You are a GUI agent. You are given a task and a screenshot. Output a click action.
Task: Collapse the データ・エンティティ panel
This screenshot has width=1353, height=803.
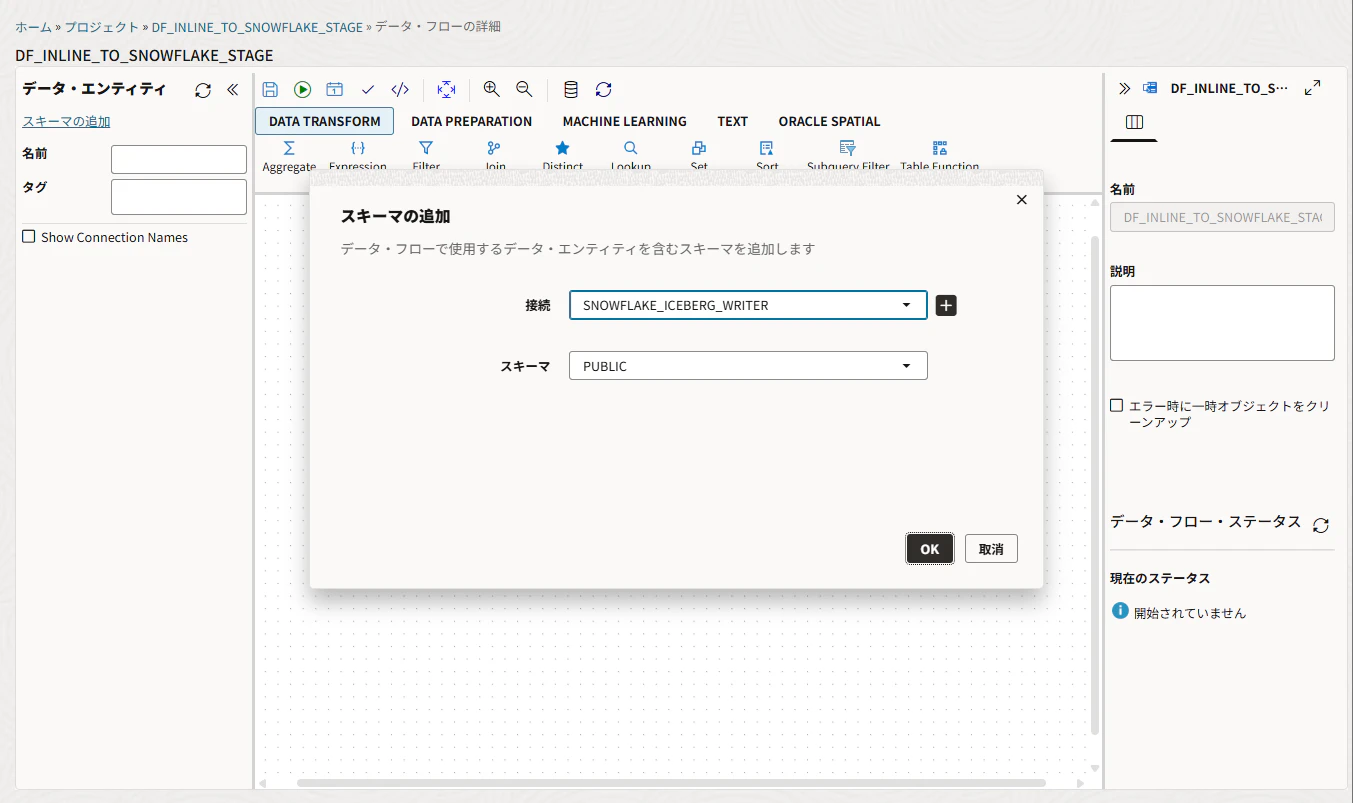(x=233, y=90)
